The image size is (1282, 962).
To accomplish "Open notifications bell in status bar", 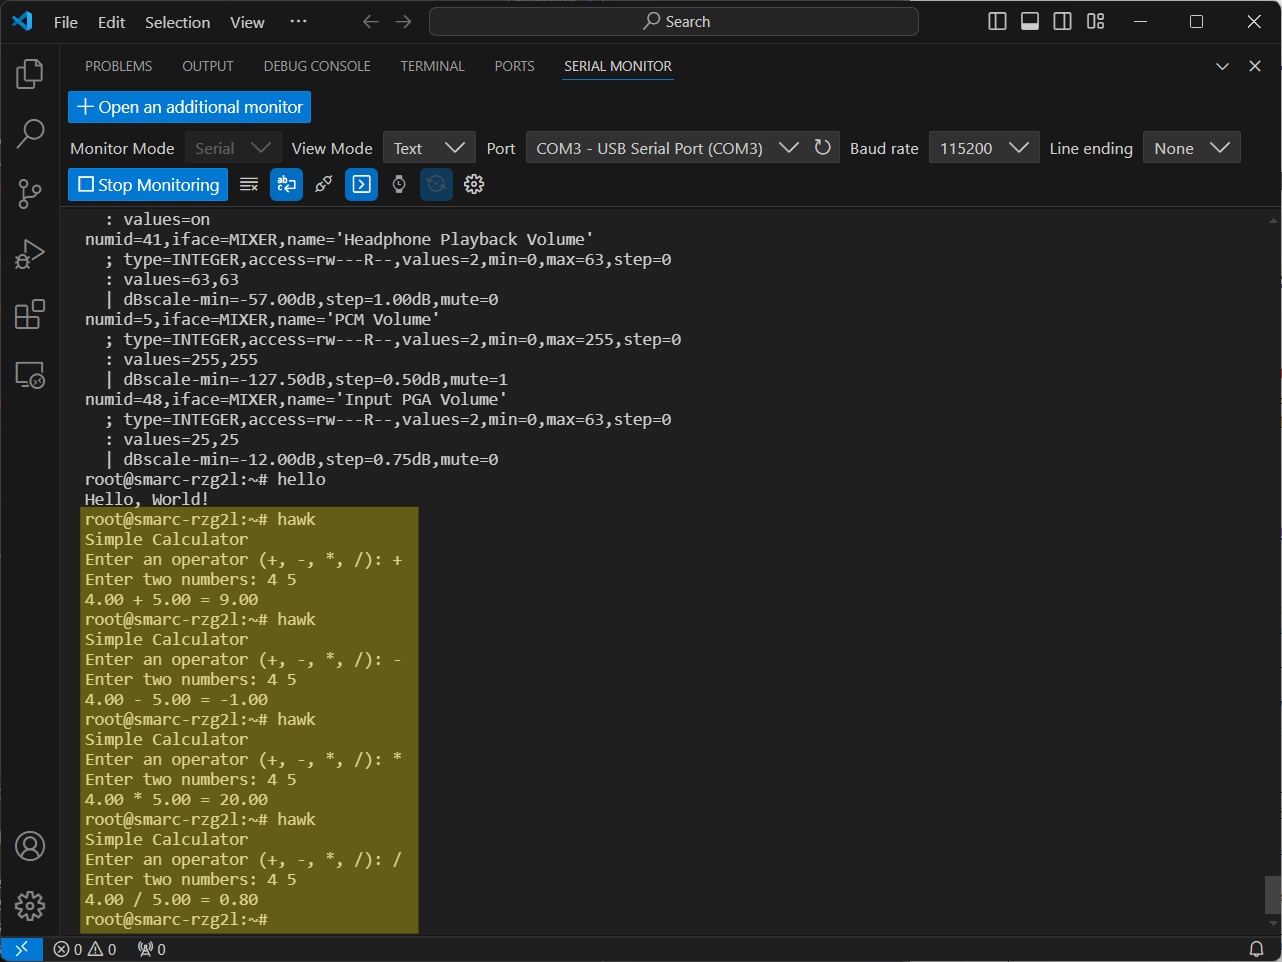I will 1257,949.
